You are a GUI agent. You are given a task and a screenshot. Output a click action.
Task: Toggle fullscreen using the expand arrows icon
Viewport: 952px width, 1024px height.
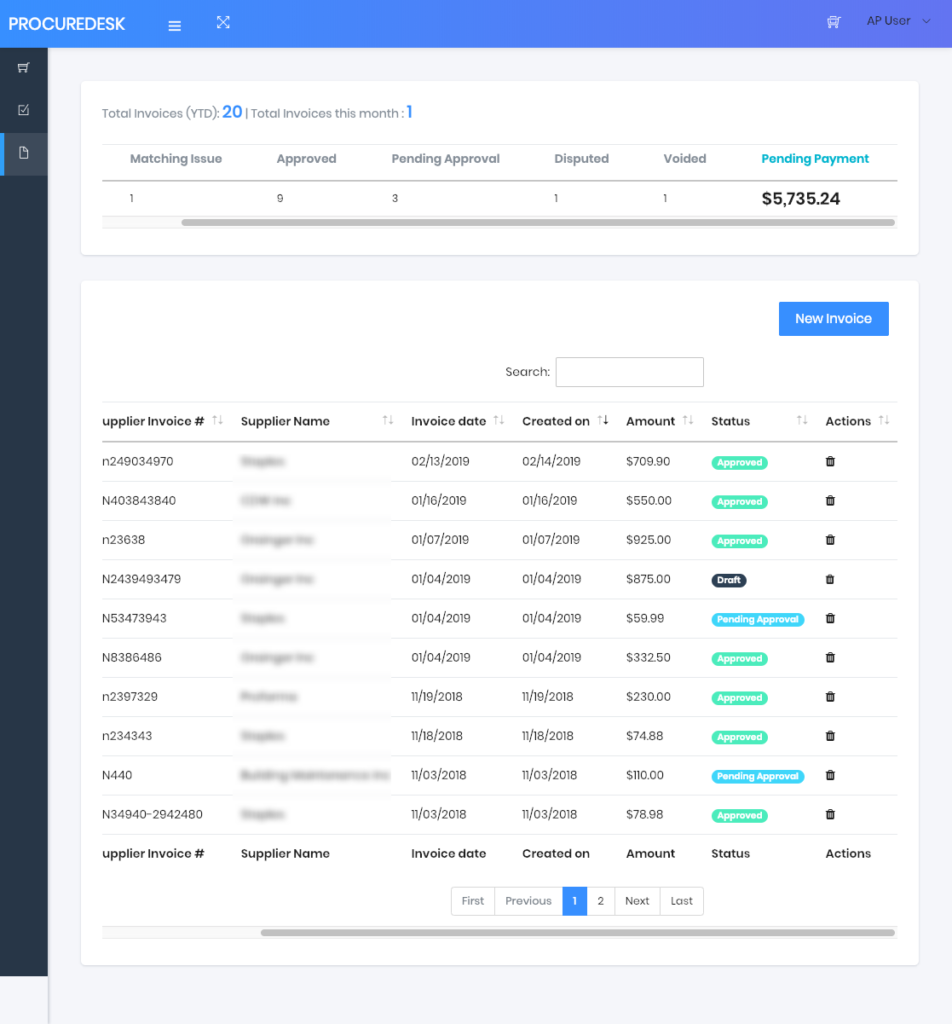(x=223, y=20)
